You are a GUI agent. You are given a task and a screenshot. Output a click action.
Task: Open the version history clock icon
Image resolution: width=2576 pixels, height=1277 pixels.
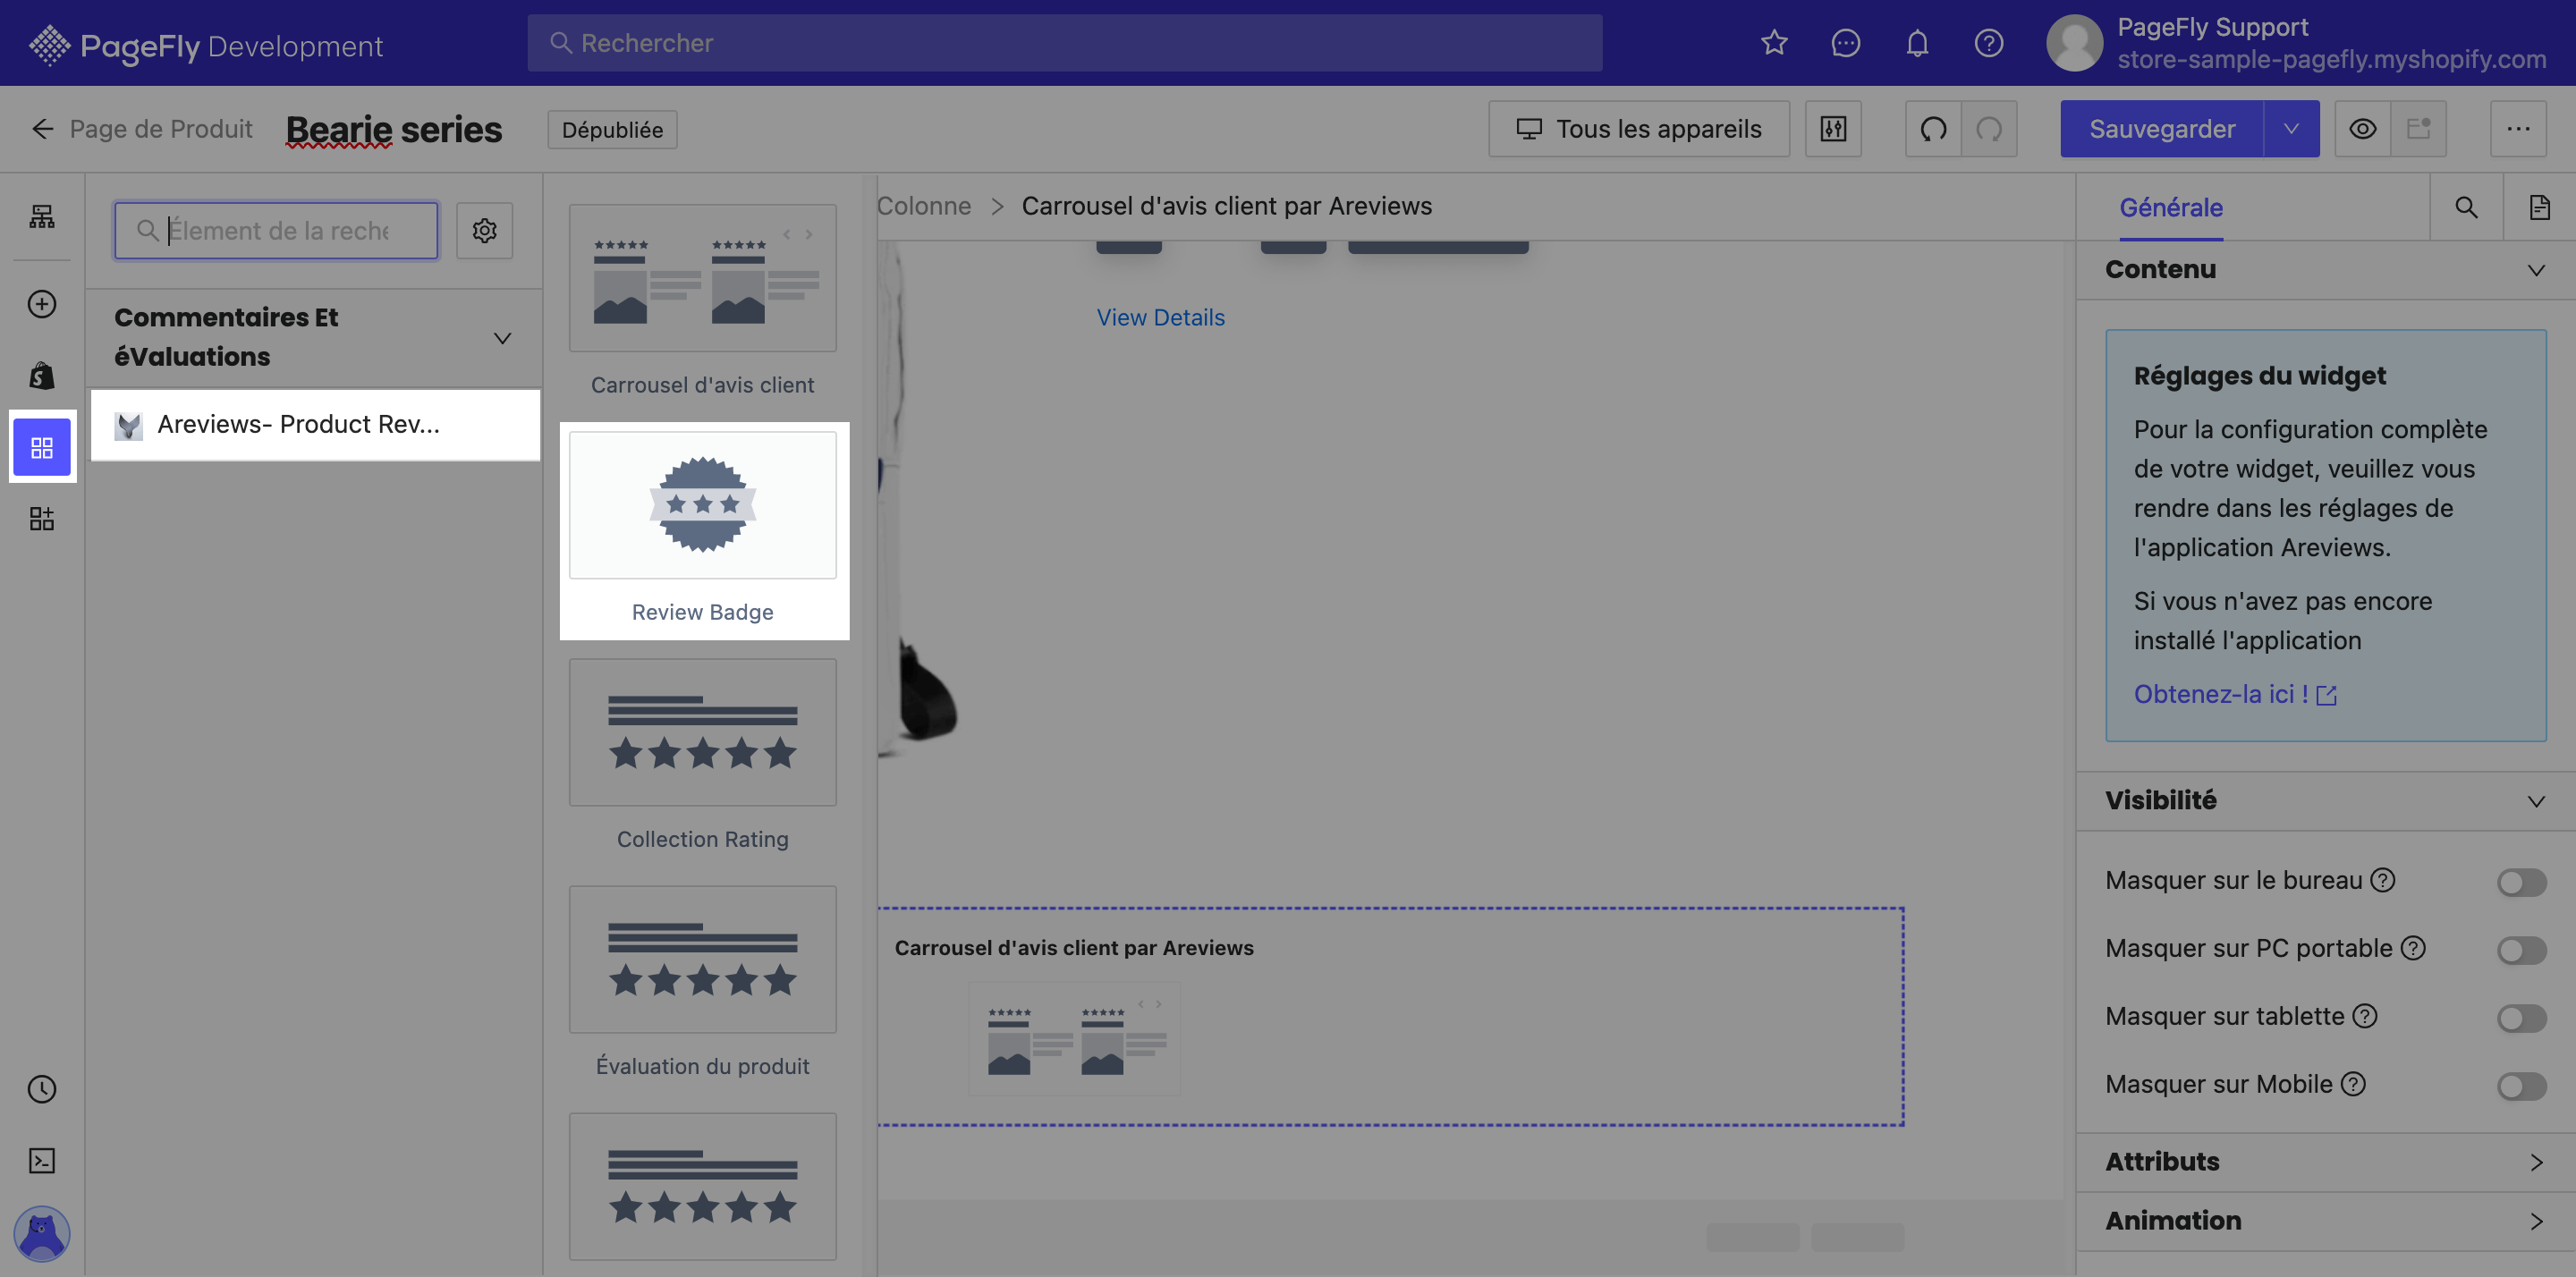[x=42, y=1089]
